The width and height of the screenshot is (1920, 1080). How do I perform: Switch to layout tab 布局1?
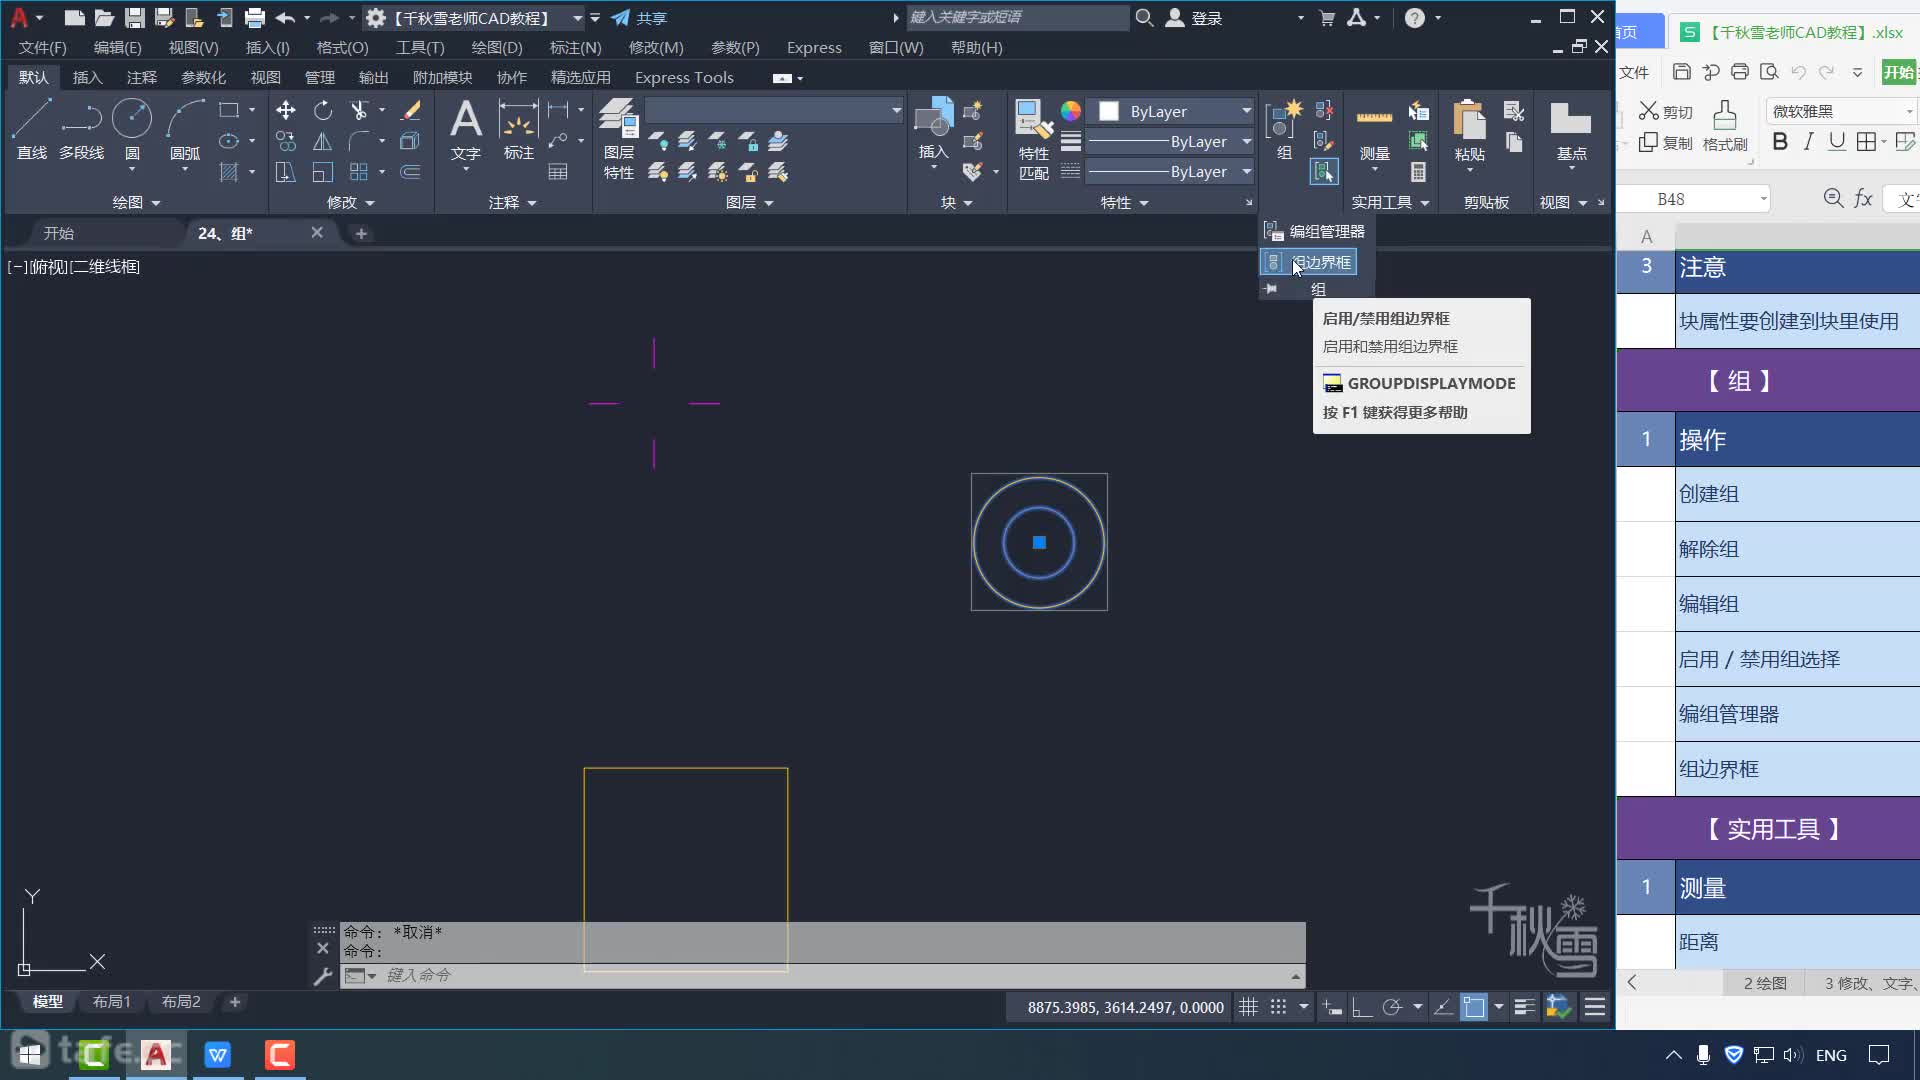point(111,1001)
